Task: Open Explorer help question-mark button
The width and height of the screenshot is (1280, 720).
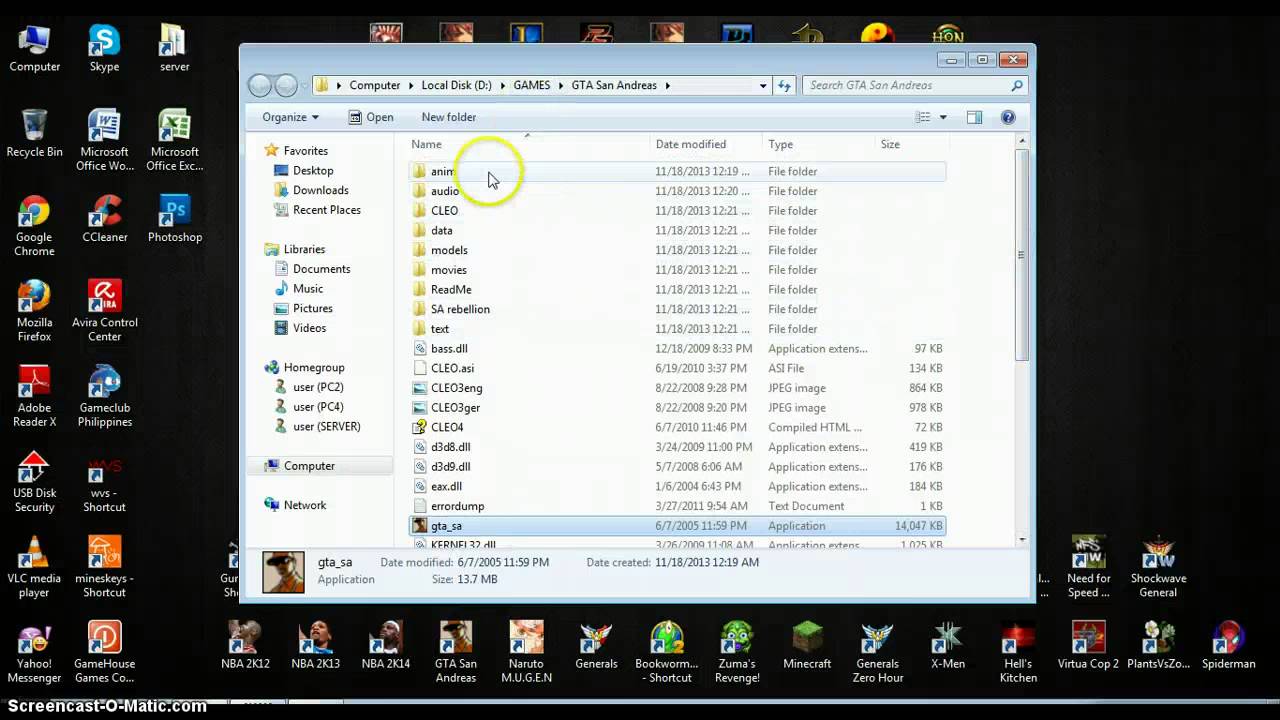Action: click(x=1008, y=117)
